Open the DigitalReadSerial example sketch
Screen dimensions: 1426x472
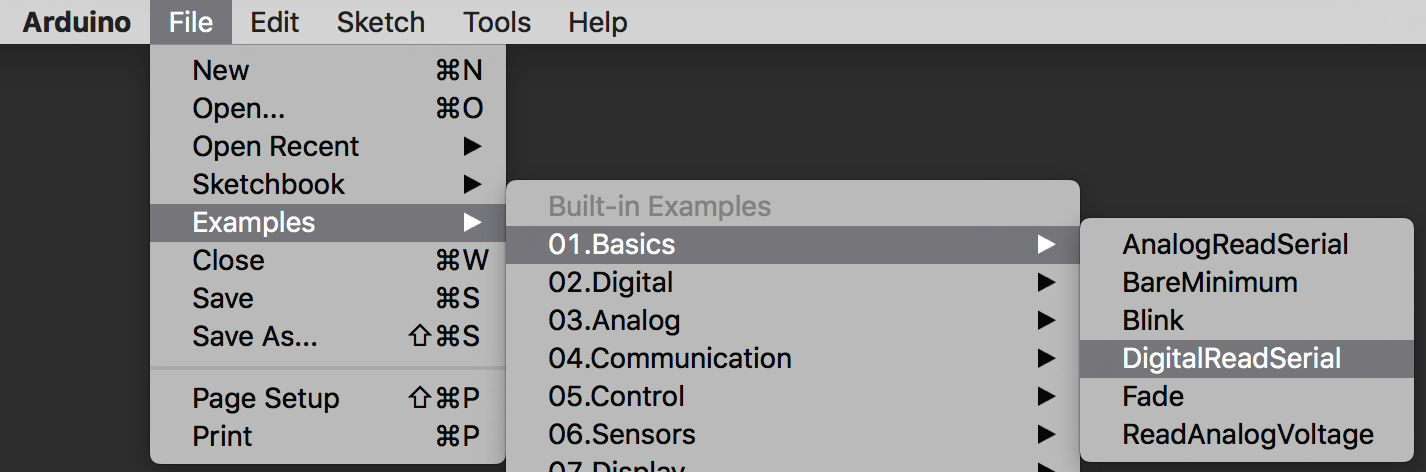pyautogui.click(x=1231, y=359)
